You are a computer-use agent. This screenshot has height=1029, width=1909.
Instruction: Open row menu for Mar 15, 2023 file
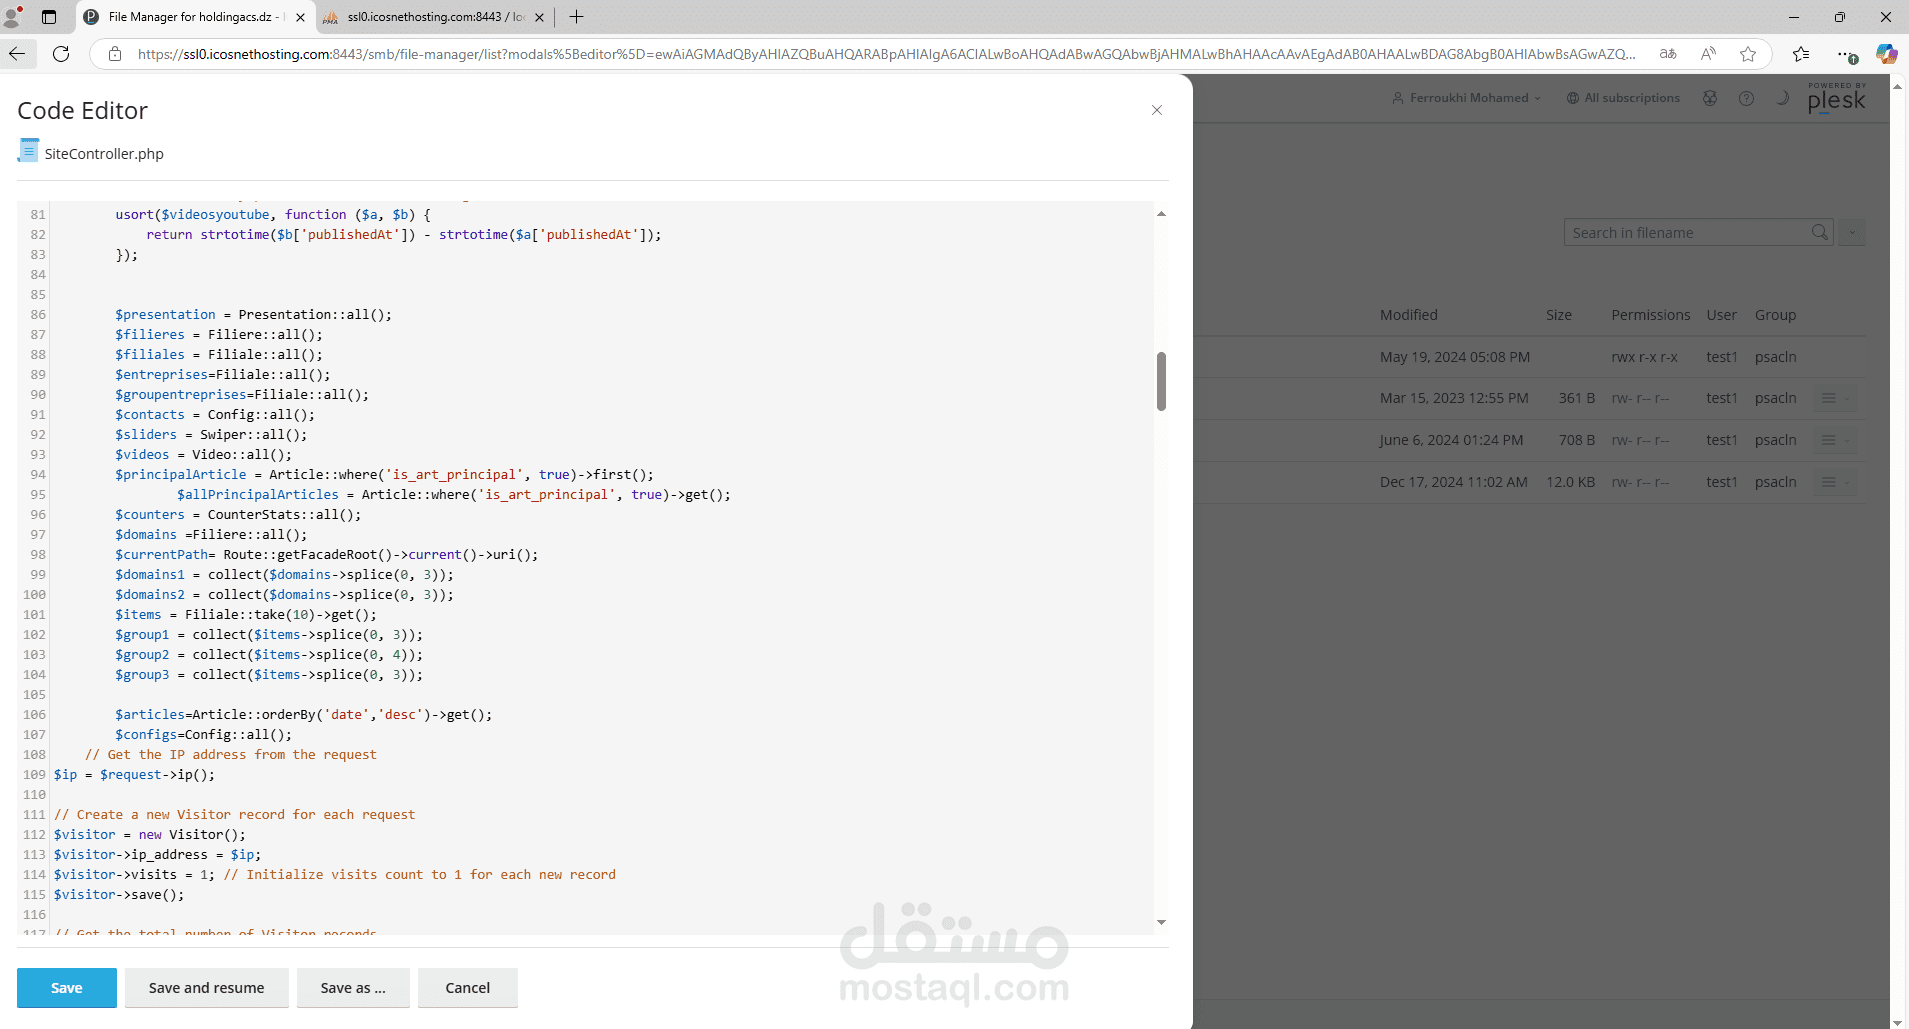[x=1836, y=398]
